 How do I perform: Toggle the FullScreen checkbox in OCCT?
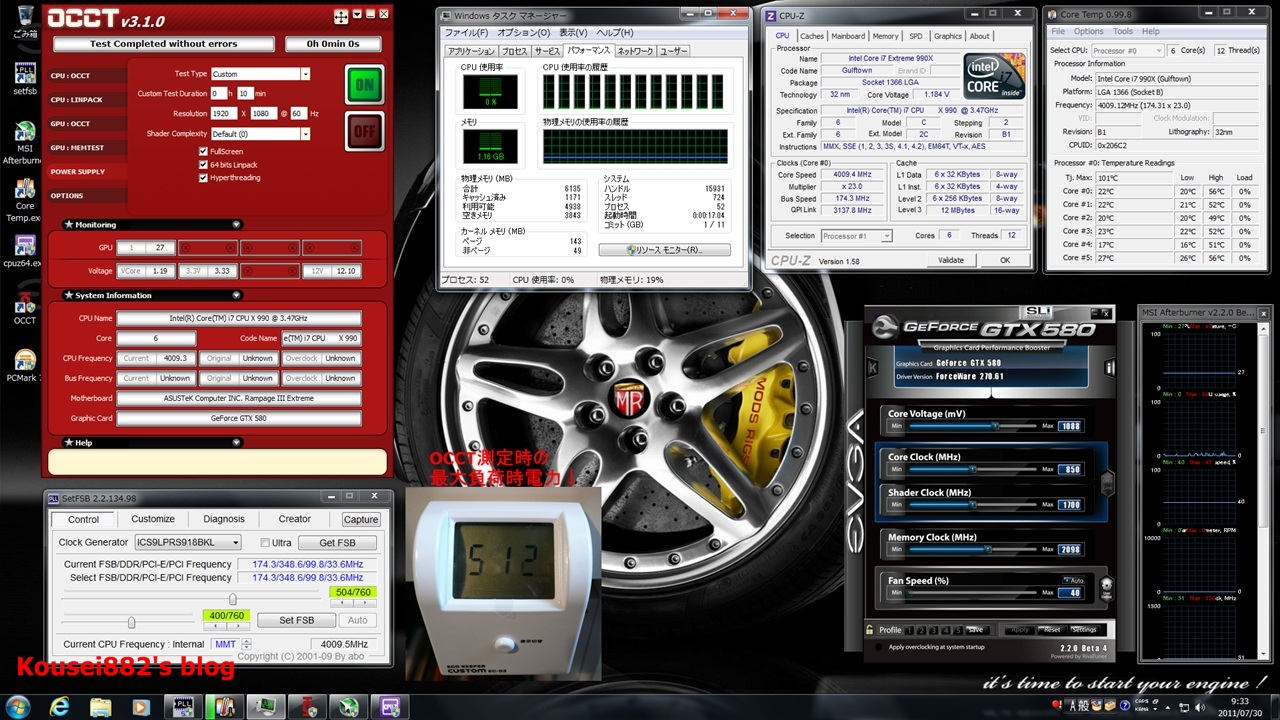tap(204, 152)
